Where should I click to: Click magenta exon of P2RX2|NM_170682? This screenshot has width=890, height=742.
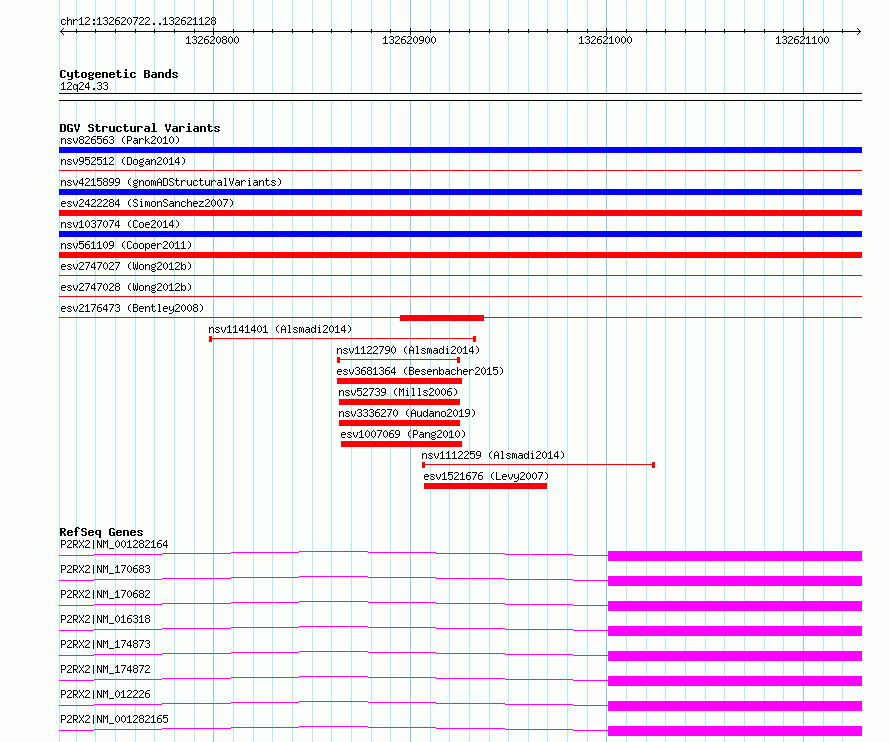[735, 606]
